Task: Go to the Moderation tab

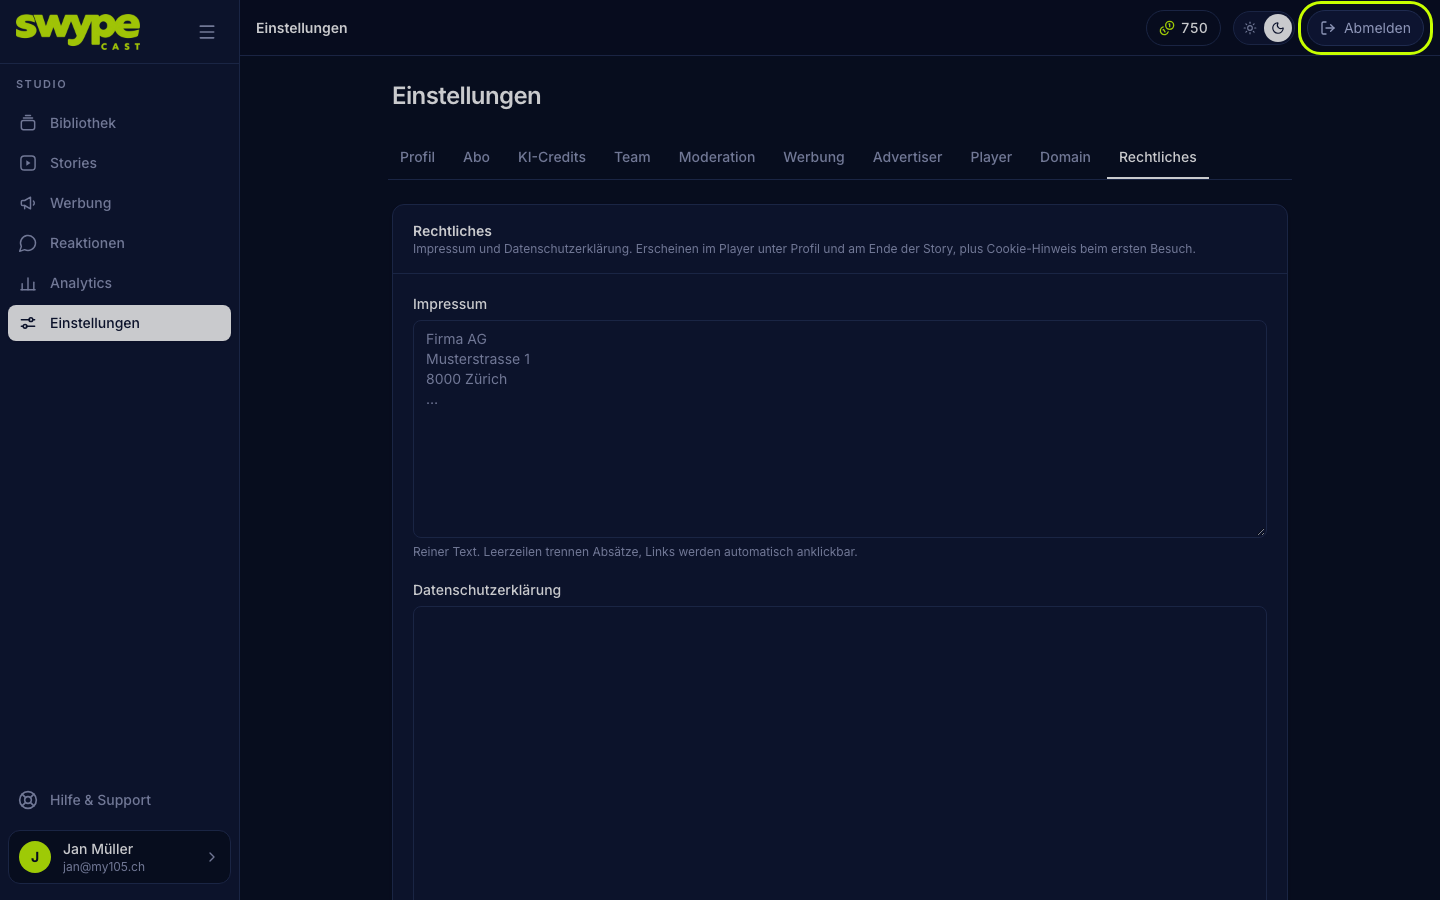Action: click(717, 157)
